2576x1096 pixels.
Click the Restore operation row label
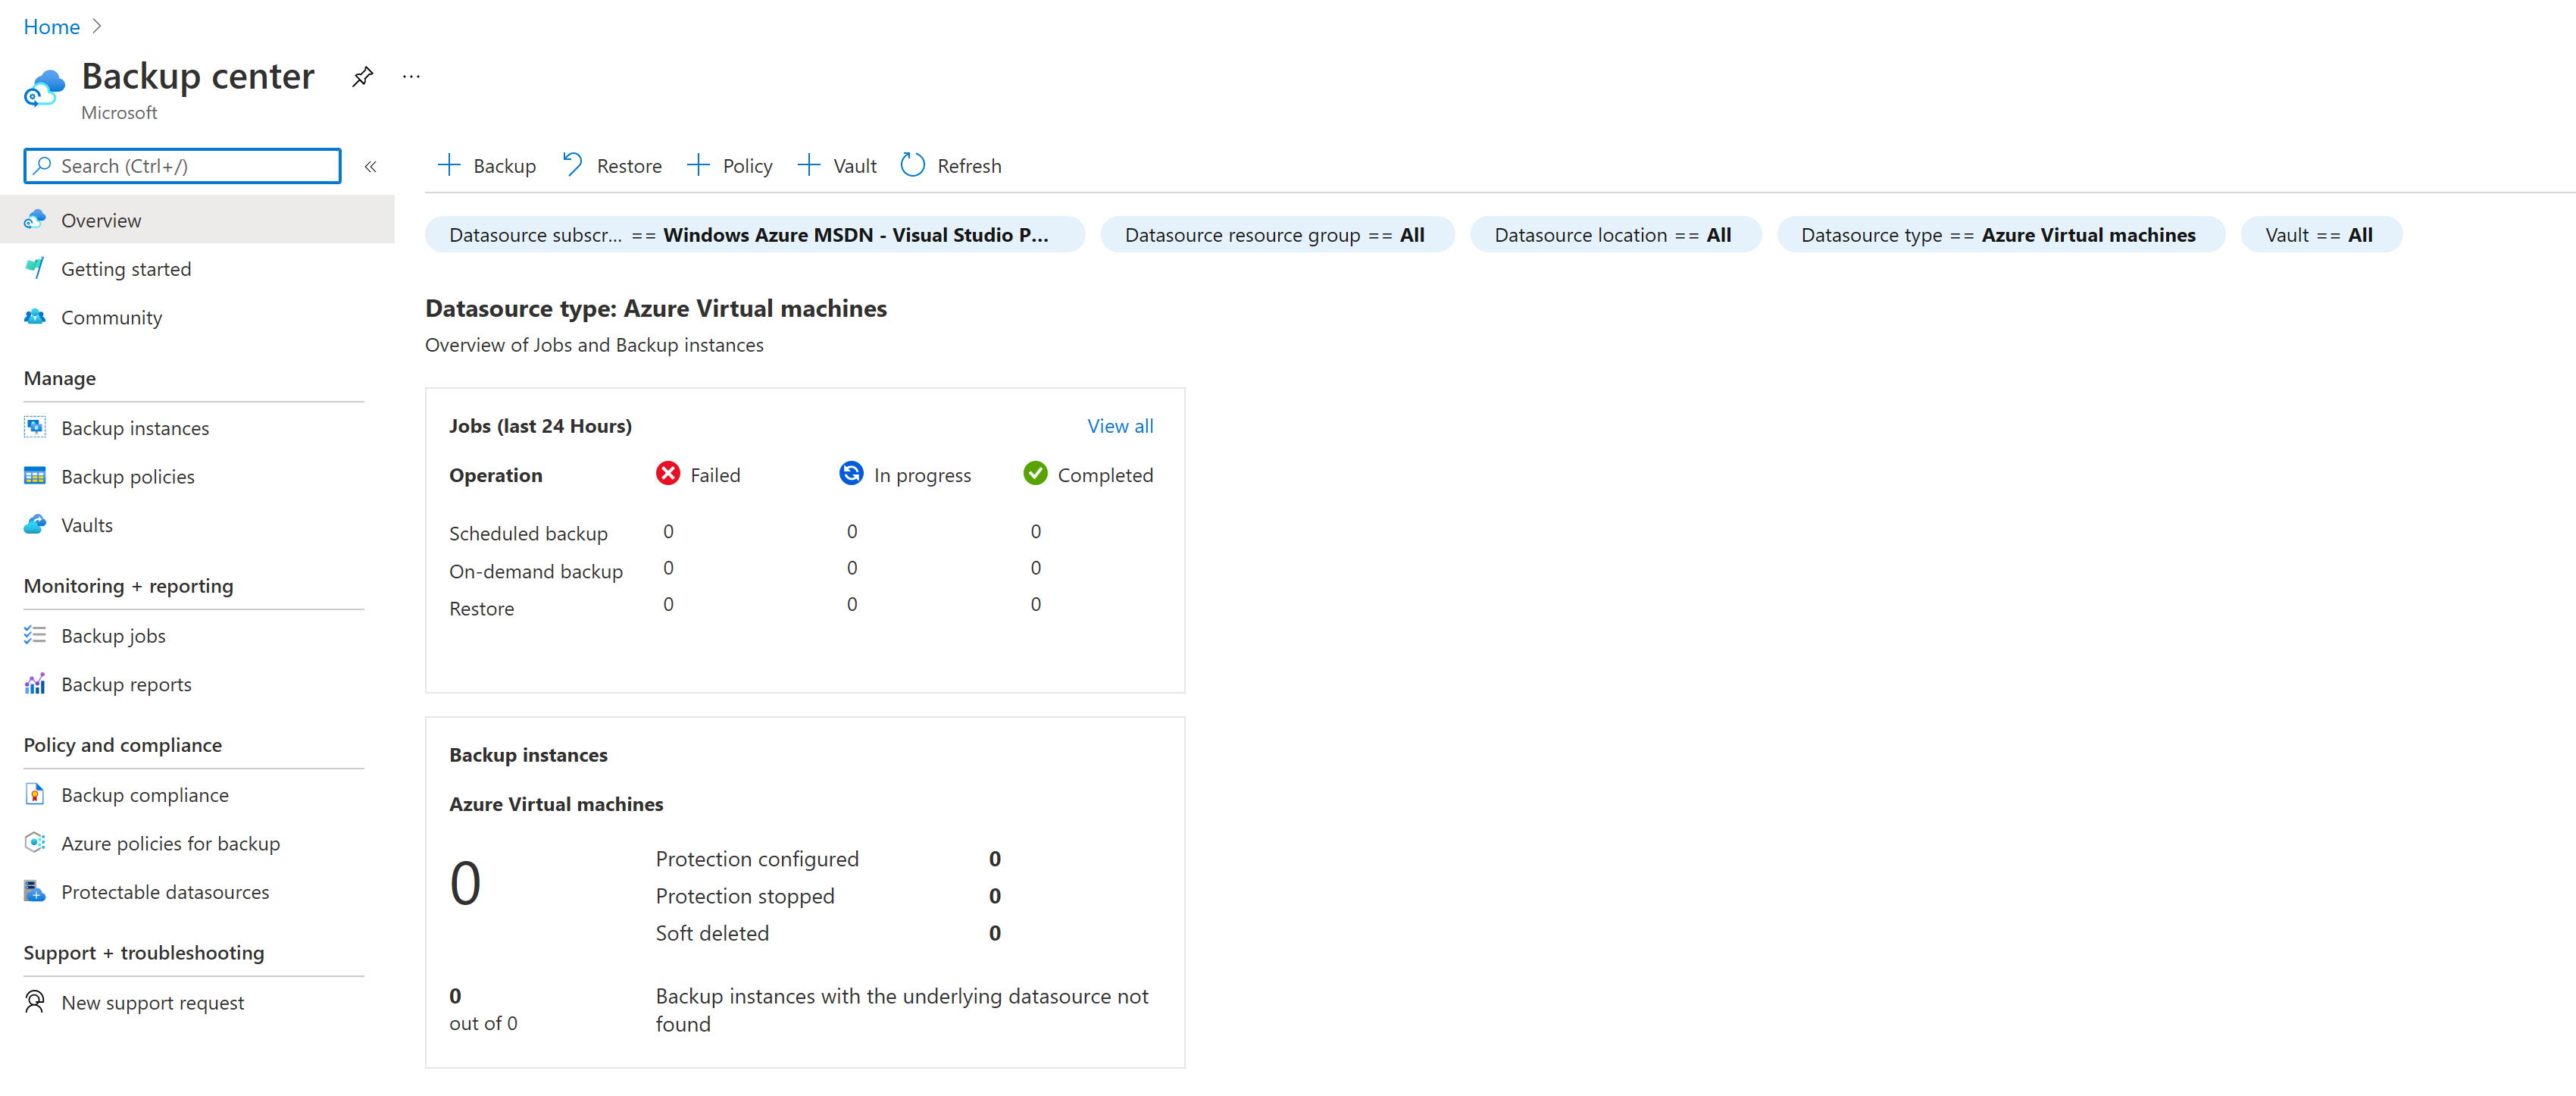[482, 609]
